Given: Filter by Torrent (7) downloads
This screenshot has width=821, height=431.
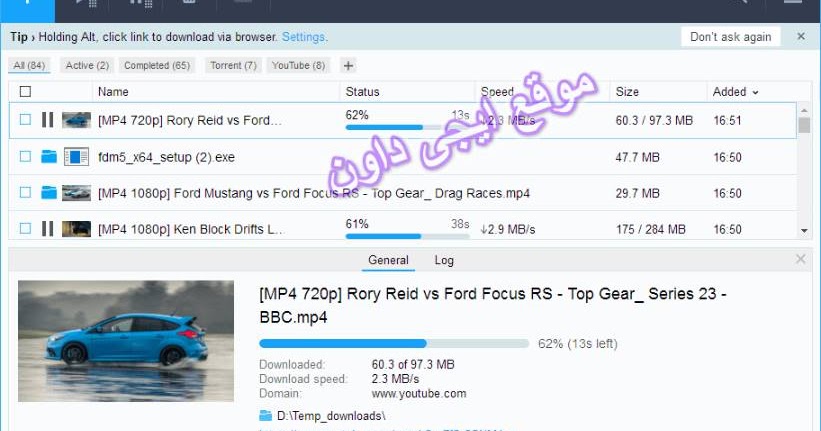Looking at the screenshot, I should click(233, 65).
